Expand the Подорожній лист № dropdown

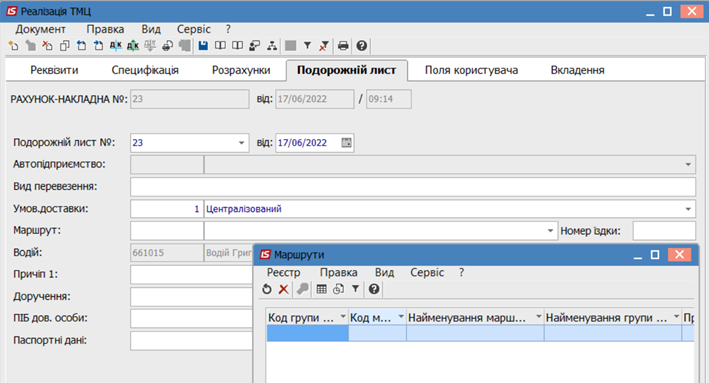pos(241,143)
